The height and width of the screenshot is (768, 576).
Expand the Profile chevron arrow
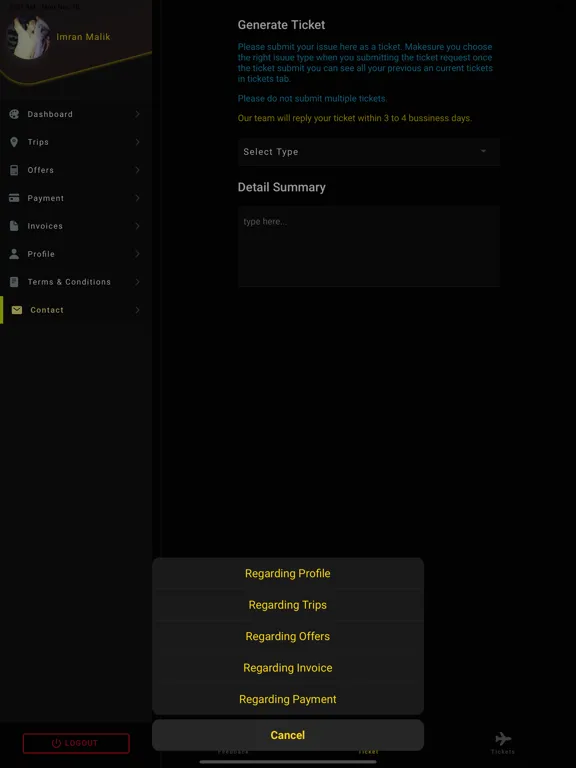coord(138,254)
